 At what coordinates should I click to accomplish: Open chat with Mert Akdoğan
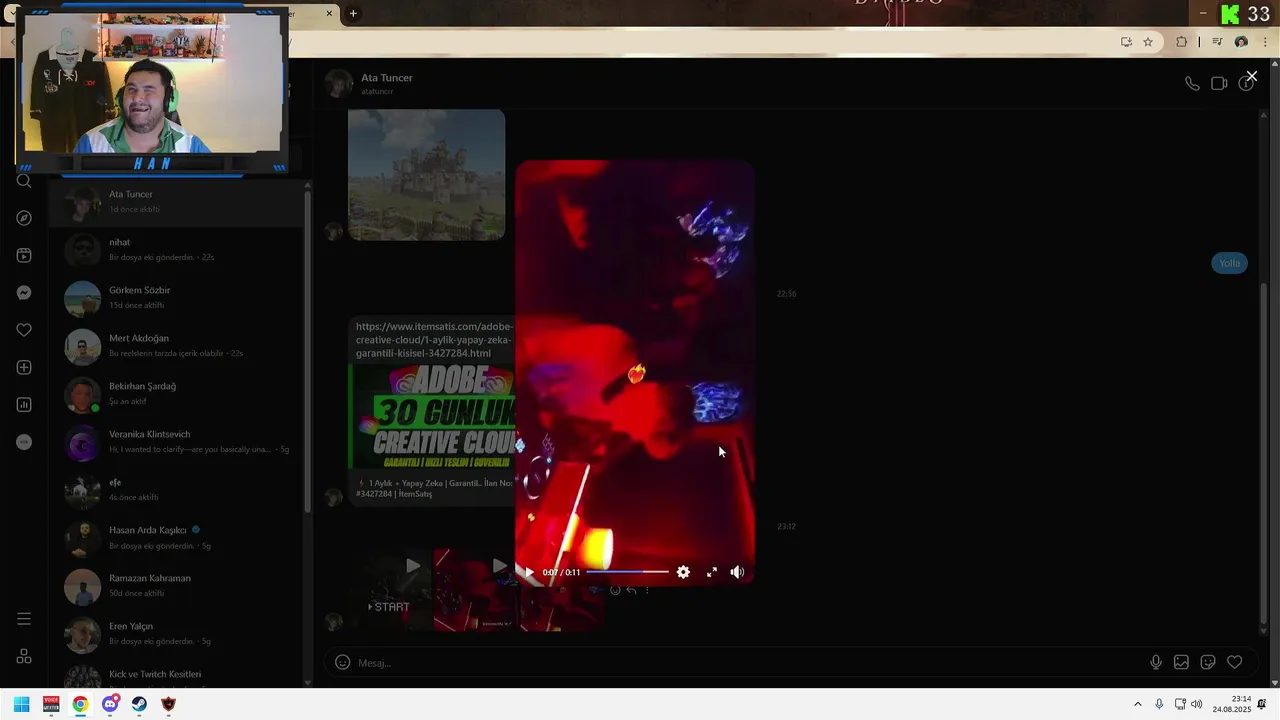tap(178, 346)
